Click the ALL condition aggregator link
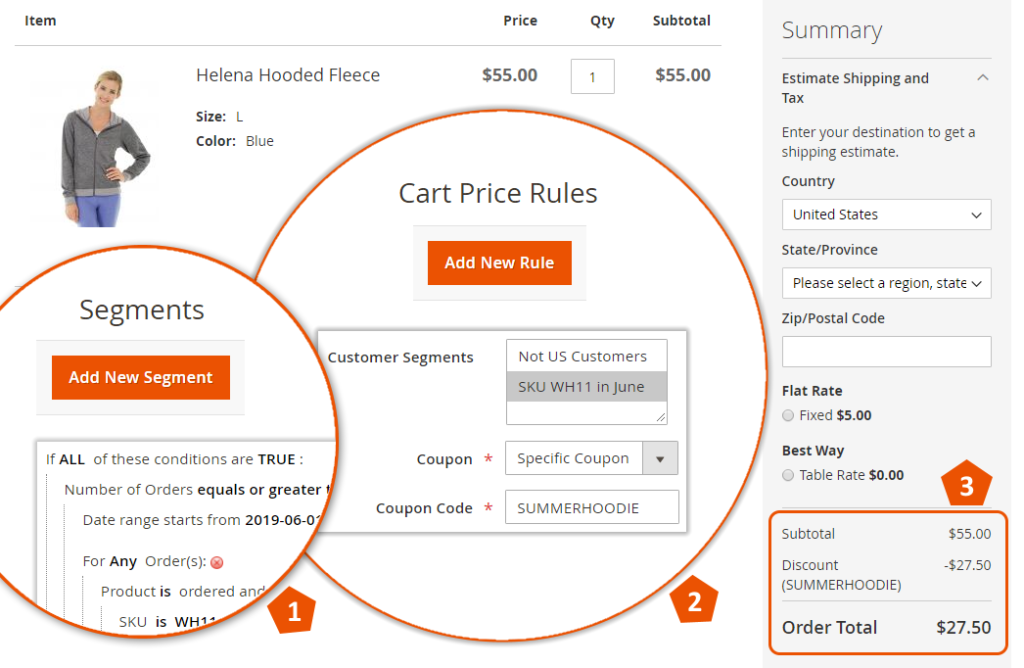The width and height of the screenshot is (1024, 668). [72, 459]
